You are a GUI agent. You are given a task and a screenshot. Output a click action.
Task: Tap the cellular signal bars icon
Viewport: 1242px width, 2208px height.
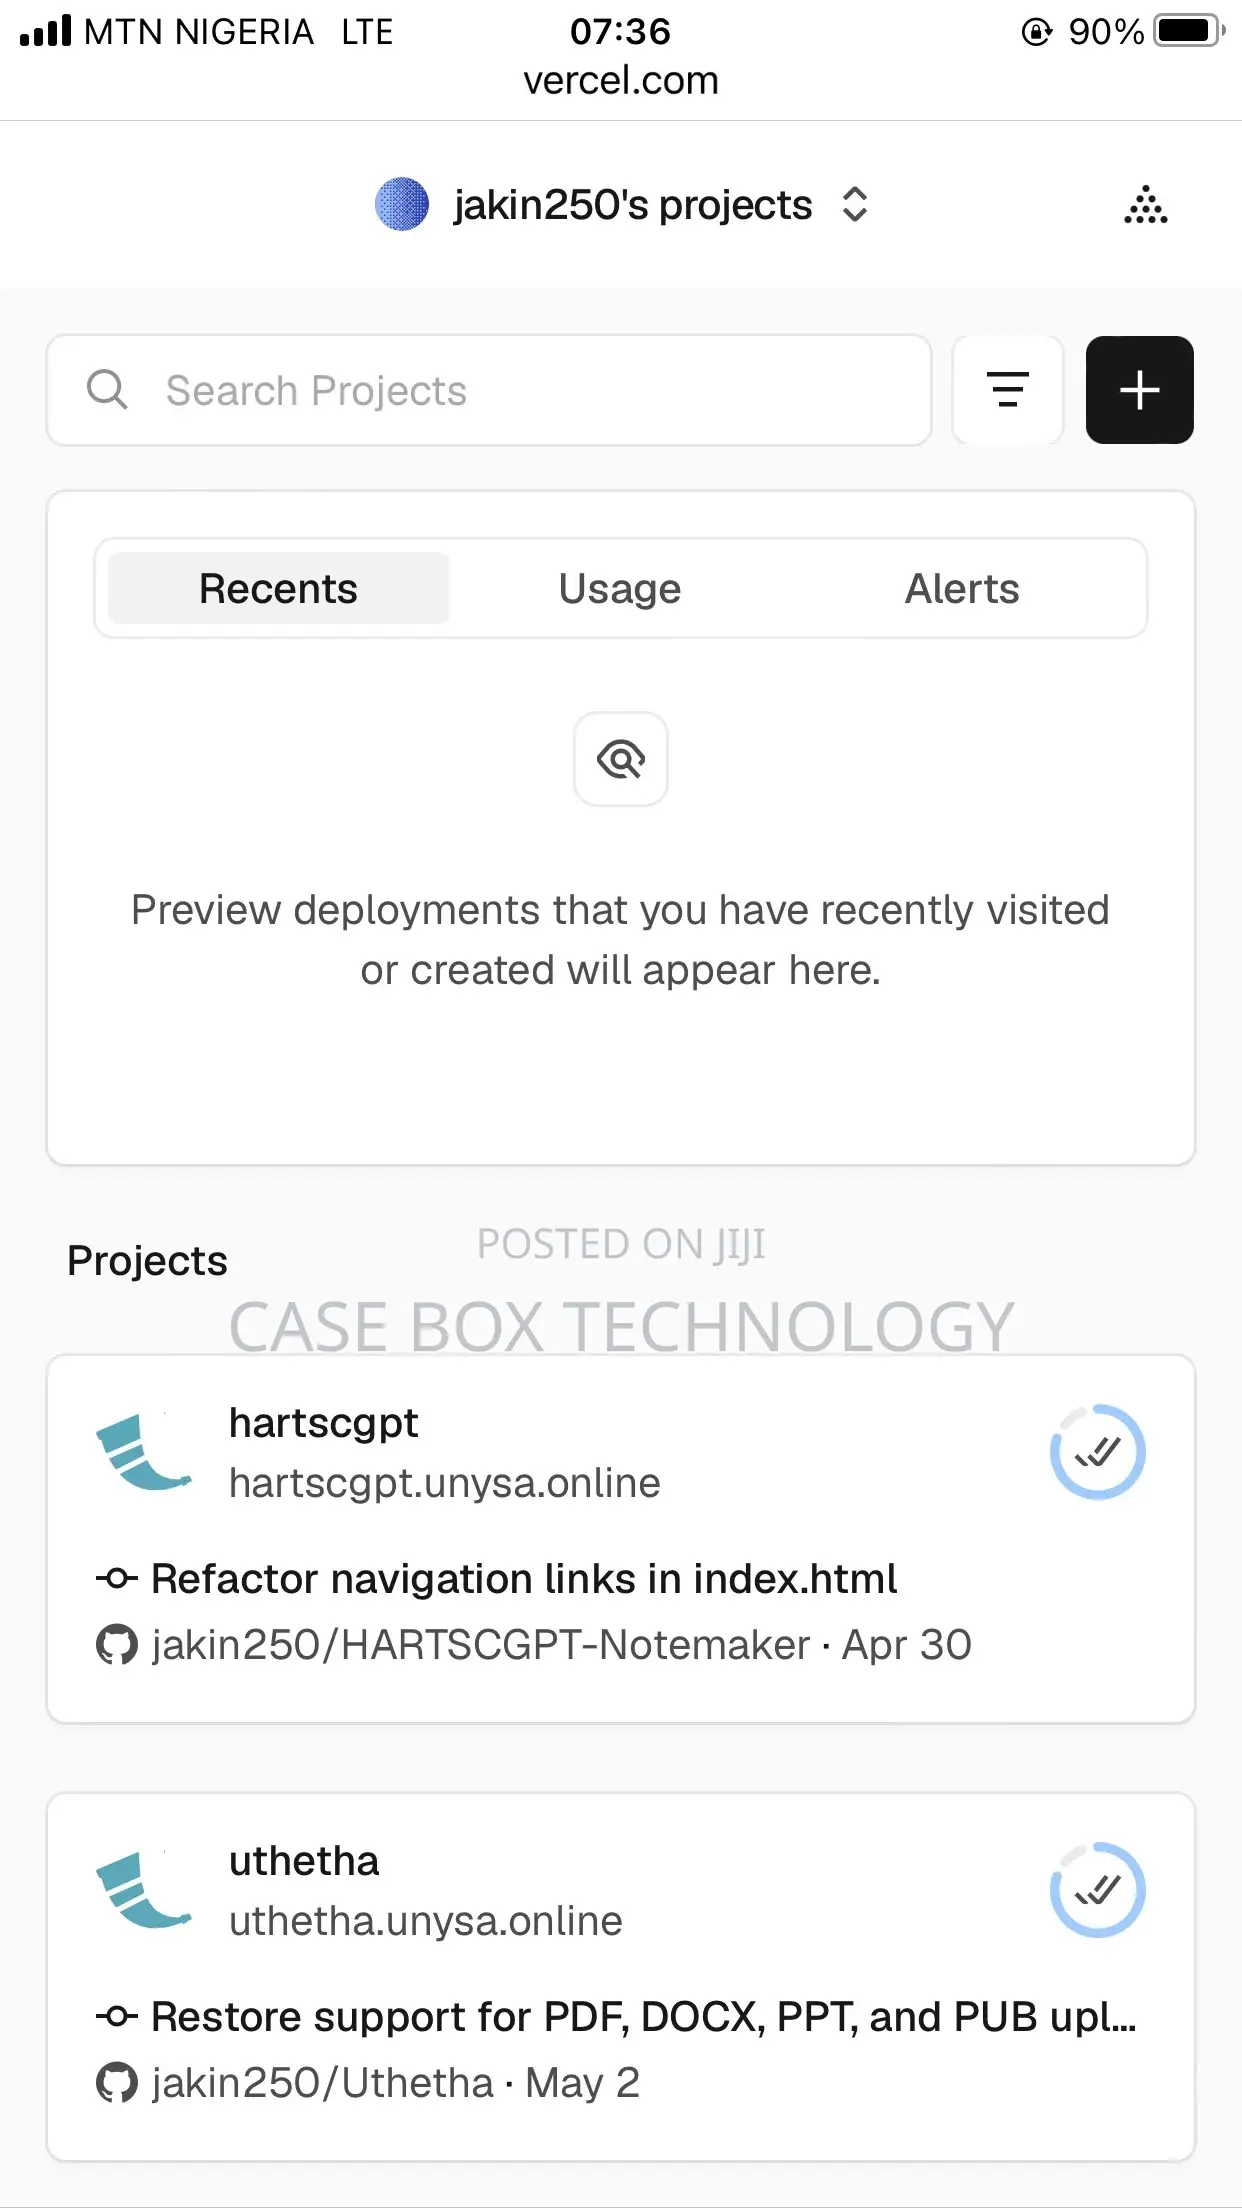coord(46,31)
